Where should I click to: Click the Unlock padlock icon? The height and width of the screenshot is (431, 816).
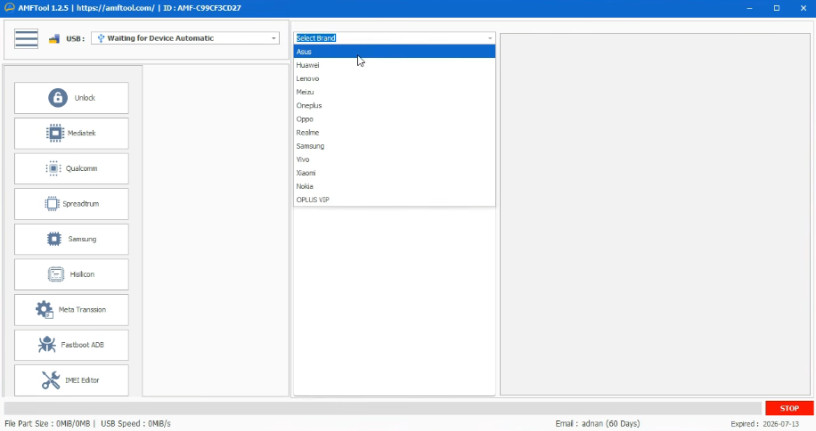[x=58, y=97]
